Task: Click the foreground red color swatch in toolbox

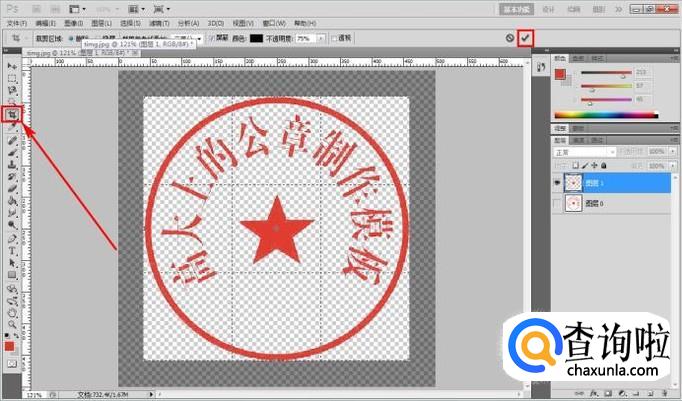Action: (10, 345)
